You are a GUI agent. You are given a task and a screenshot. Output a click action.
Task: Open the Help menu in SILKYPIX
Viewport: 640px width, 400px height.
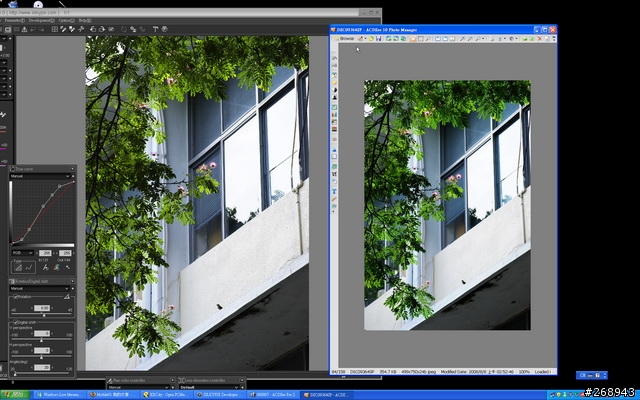point(85,20)
